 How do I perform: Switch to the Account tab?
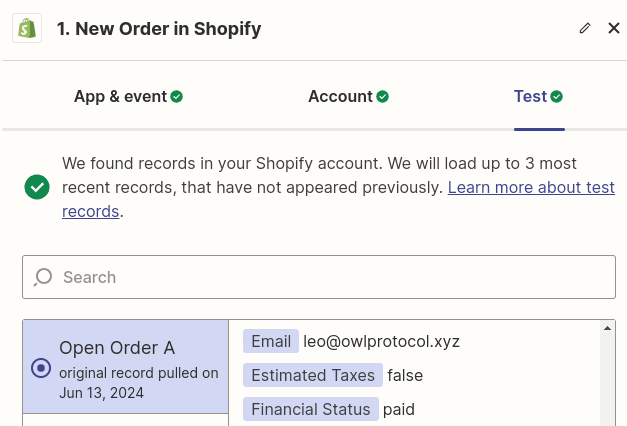tap(340, 97)
